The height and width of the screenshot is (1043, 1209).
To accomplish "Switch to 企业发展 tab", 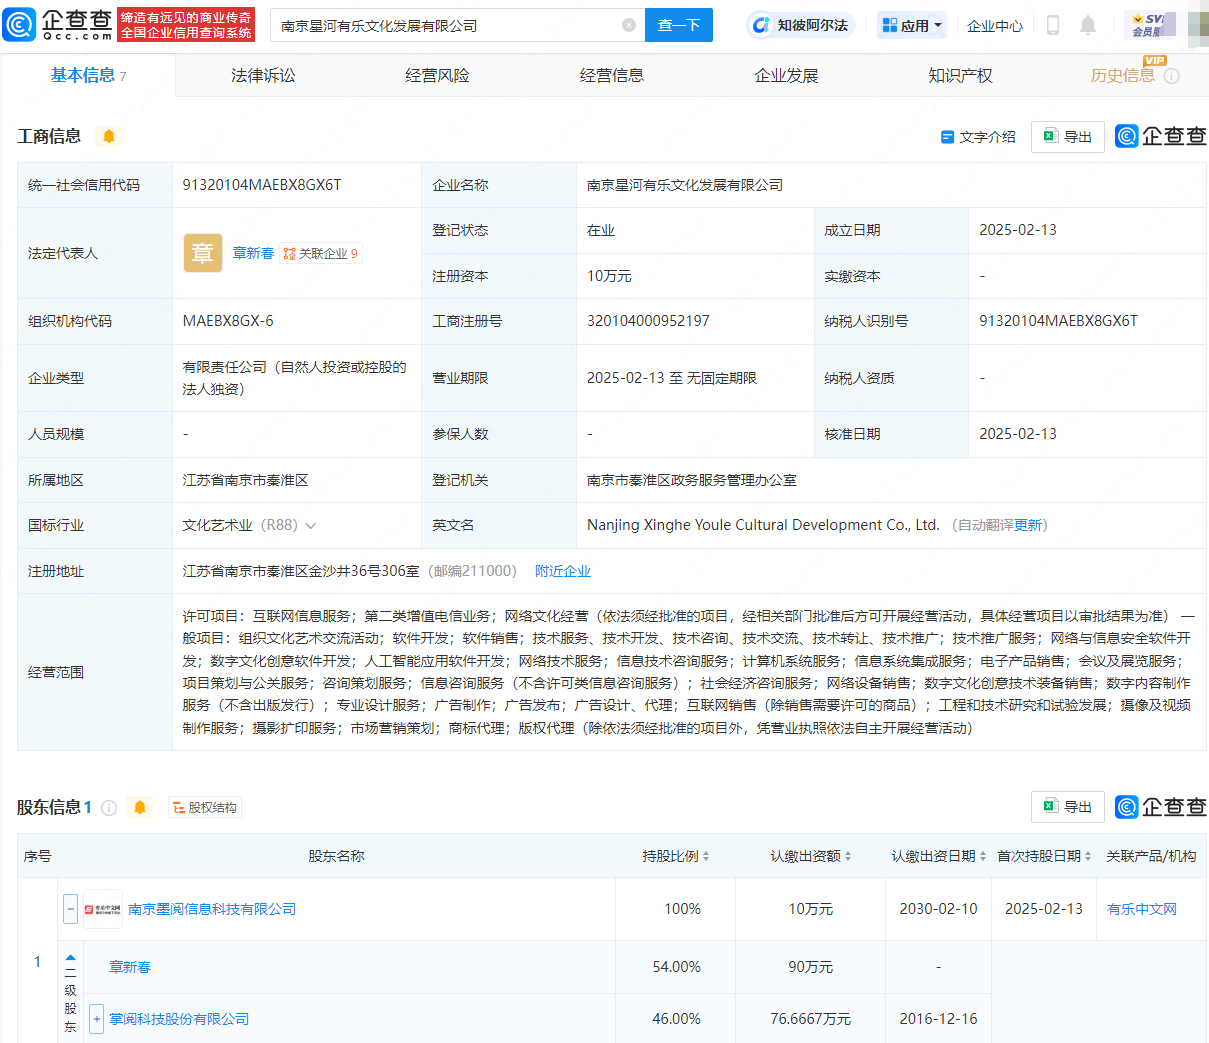I will [786, 76].
